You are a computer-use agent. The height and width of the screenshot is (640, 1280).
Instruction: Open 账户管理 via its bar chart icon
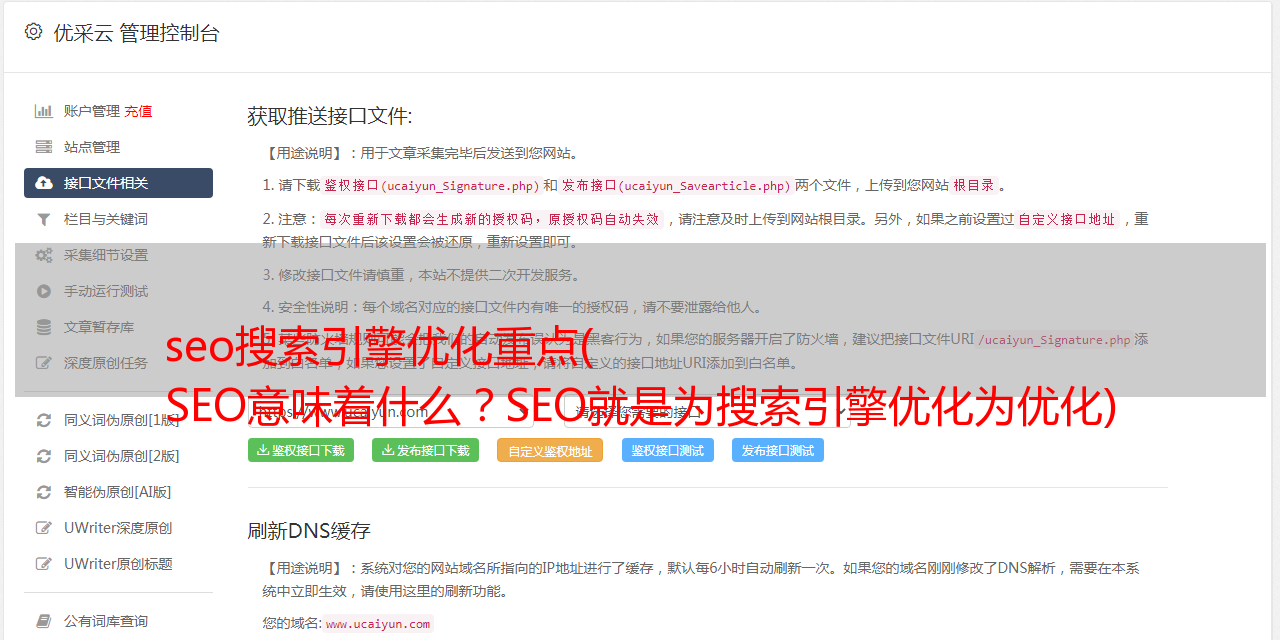point(44,111)
